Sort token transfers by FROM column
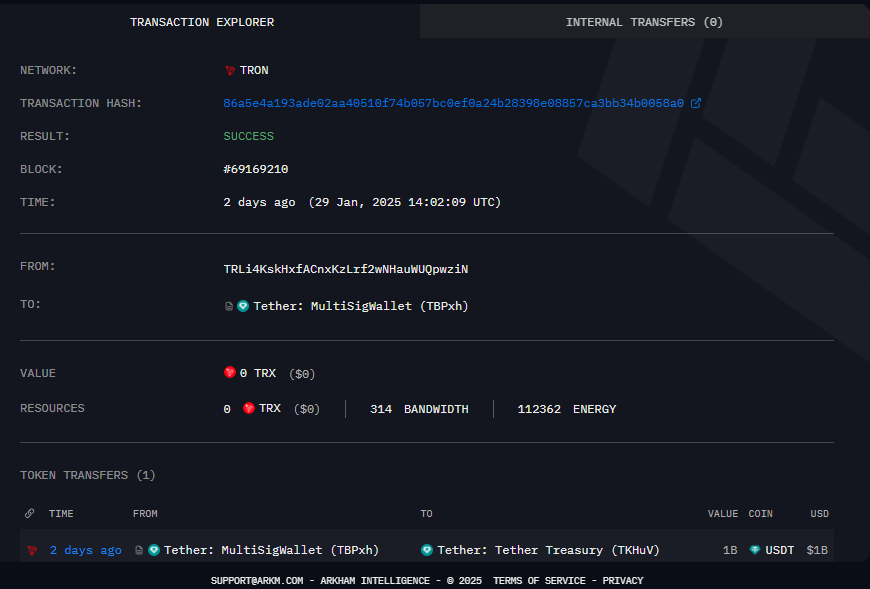This screenshot has height=589, width=870. 145,514
